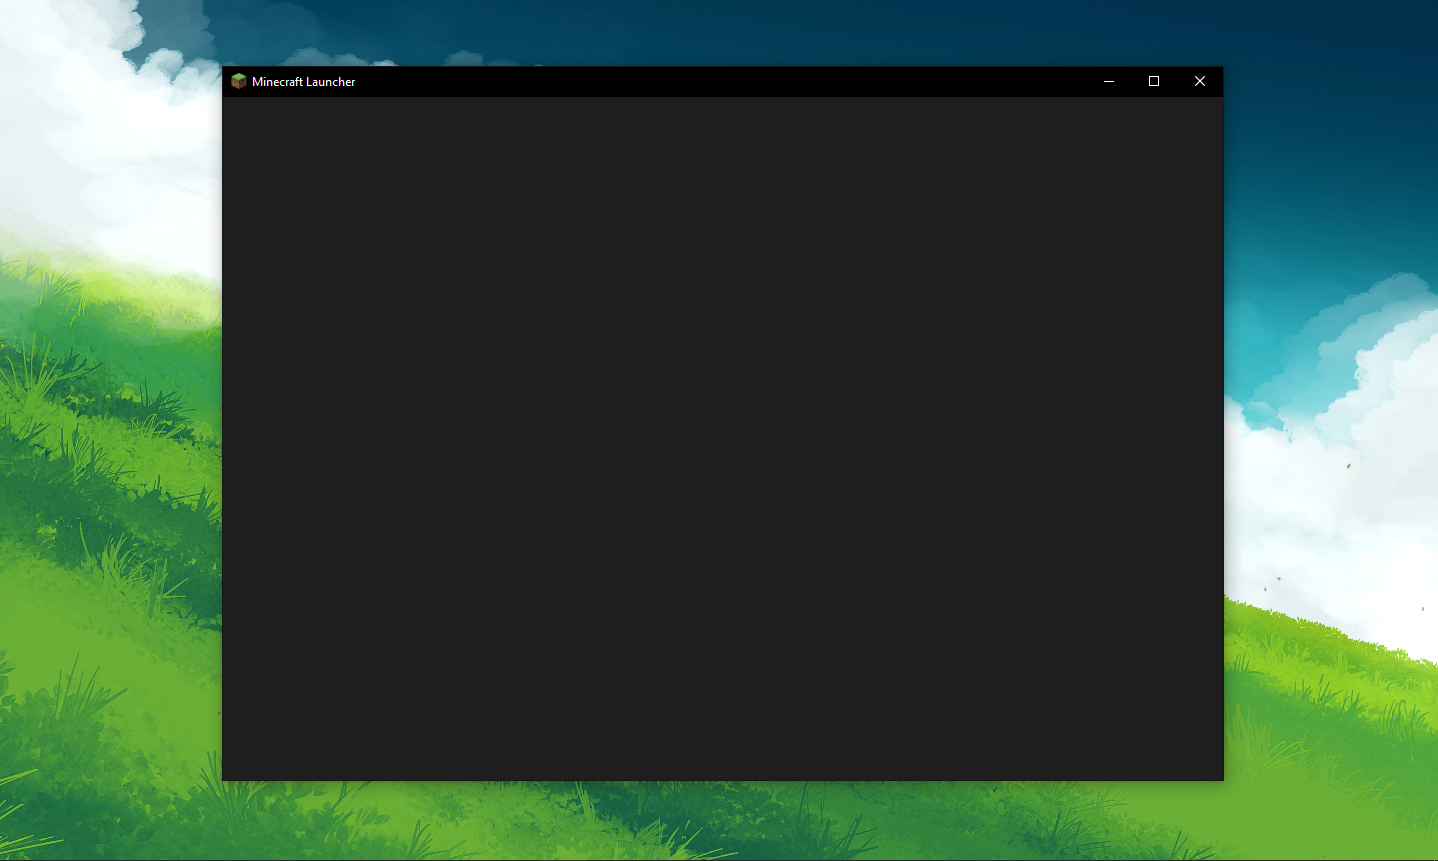Click the Minecraft Launcher grass block icon
The image size is (1438, 861).
pos(238,81)
